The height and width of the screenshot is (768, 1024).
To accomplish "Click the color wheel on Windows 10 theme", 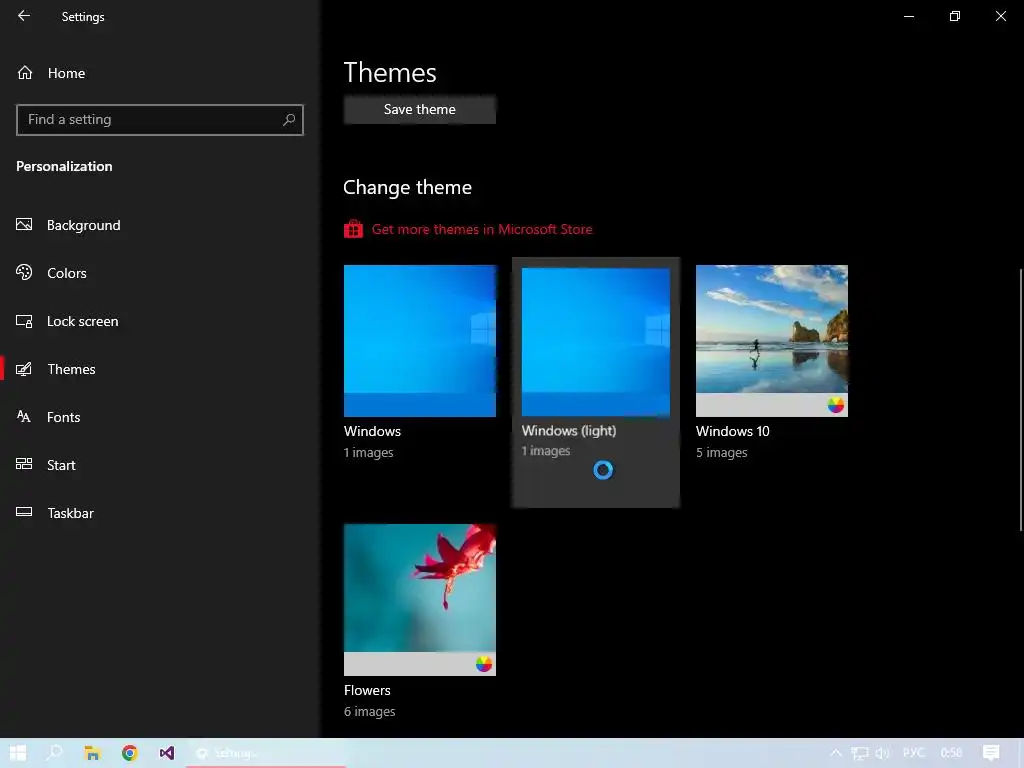I will click(836, 405).
